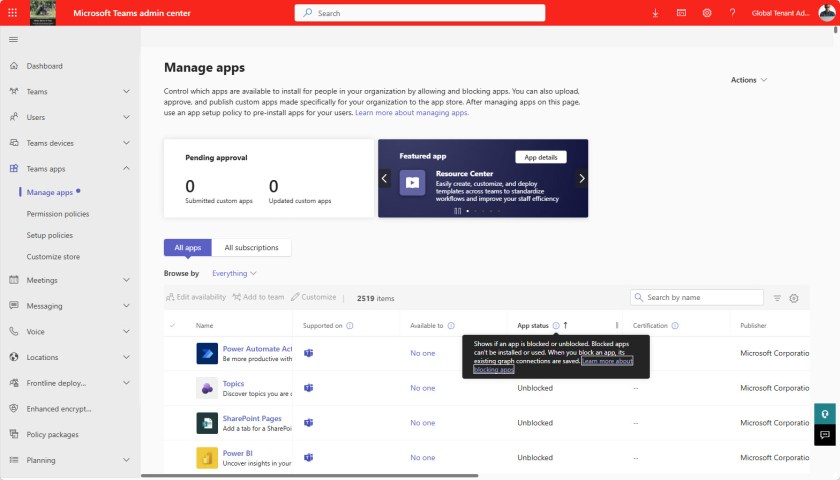
Task: Click App status info icon
Action: 556,325
